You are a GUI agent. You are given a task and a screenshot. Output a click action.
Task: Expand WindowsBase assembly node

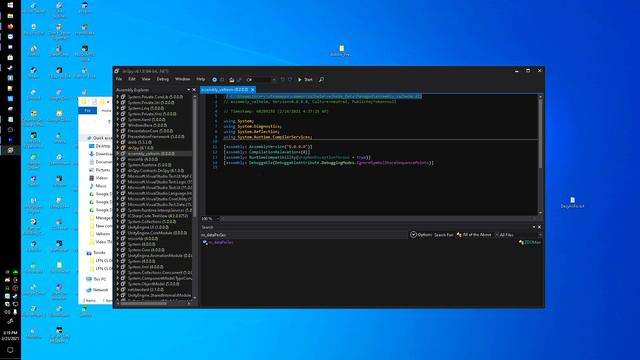point(118,125)
